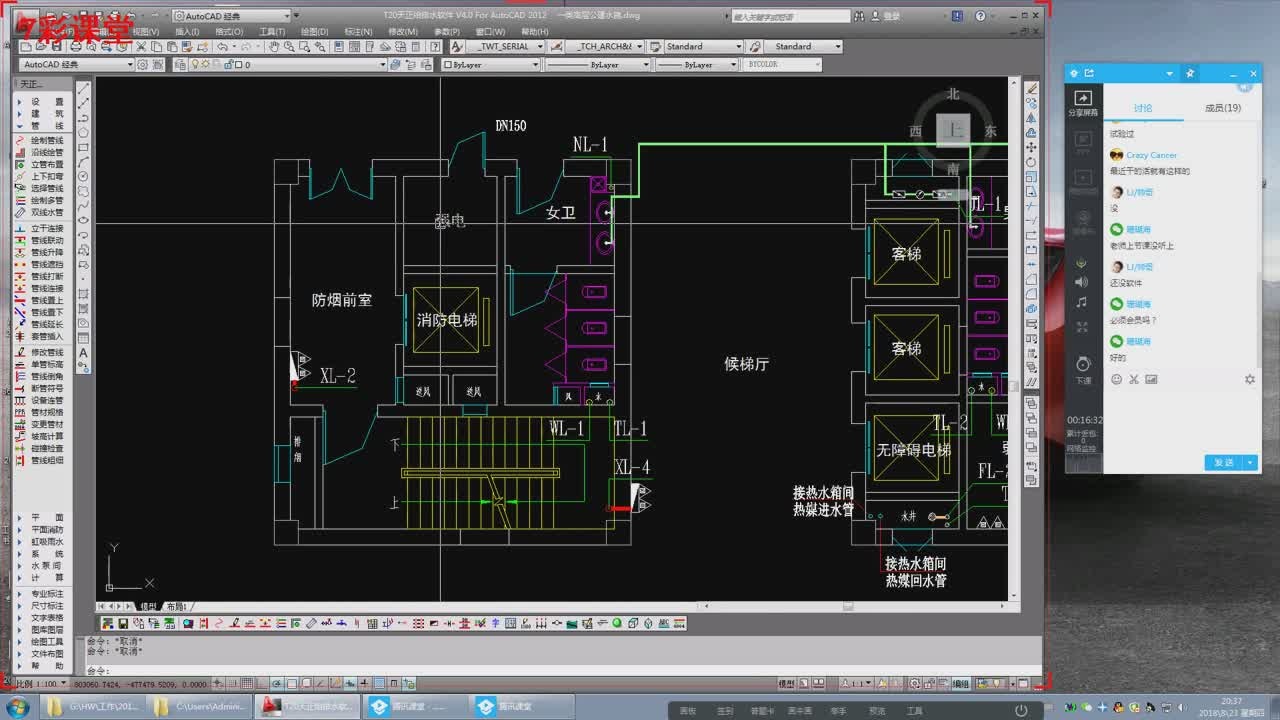The height and width of the screenshot is (720, 1280).
Task: Open the 管材规格 tool
Action: [x=40, y=413]
